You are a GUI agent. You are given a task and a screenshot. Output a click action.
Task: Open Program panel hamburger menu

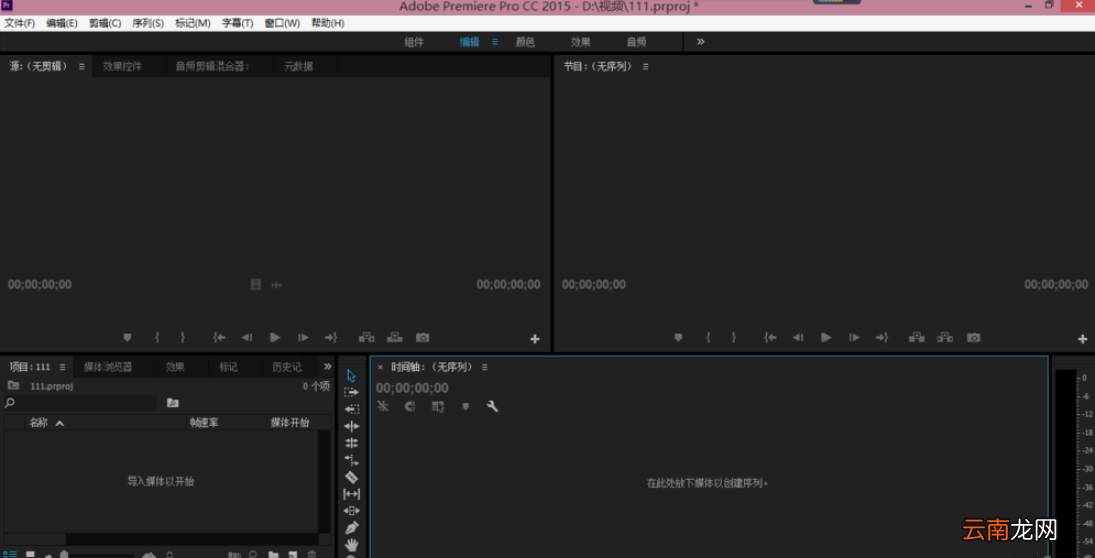click(x=646, y=66)
